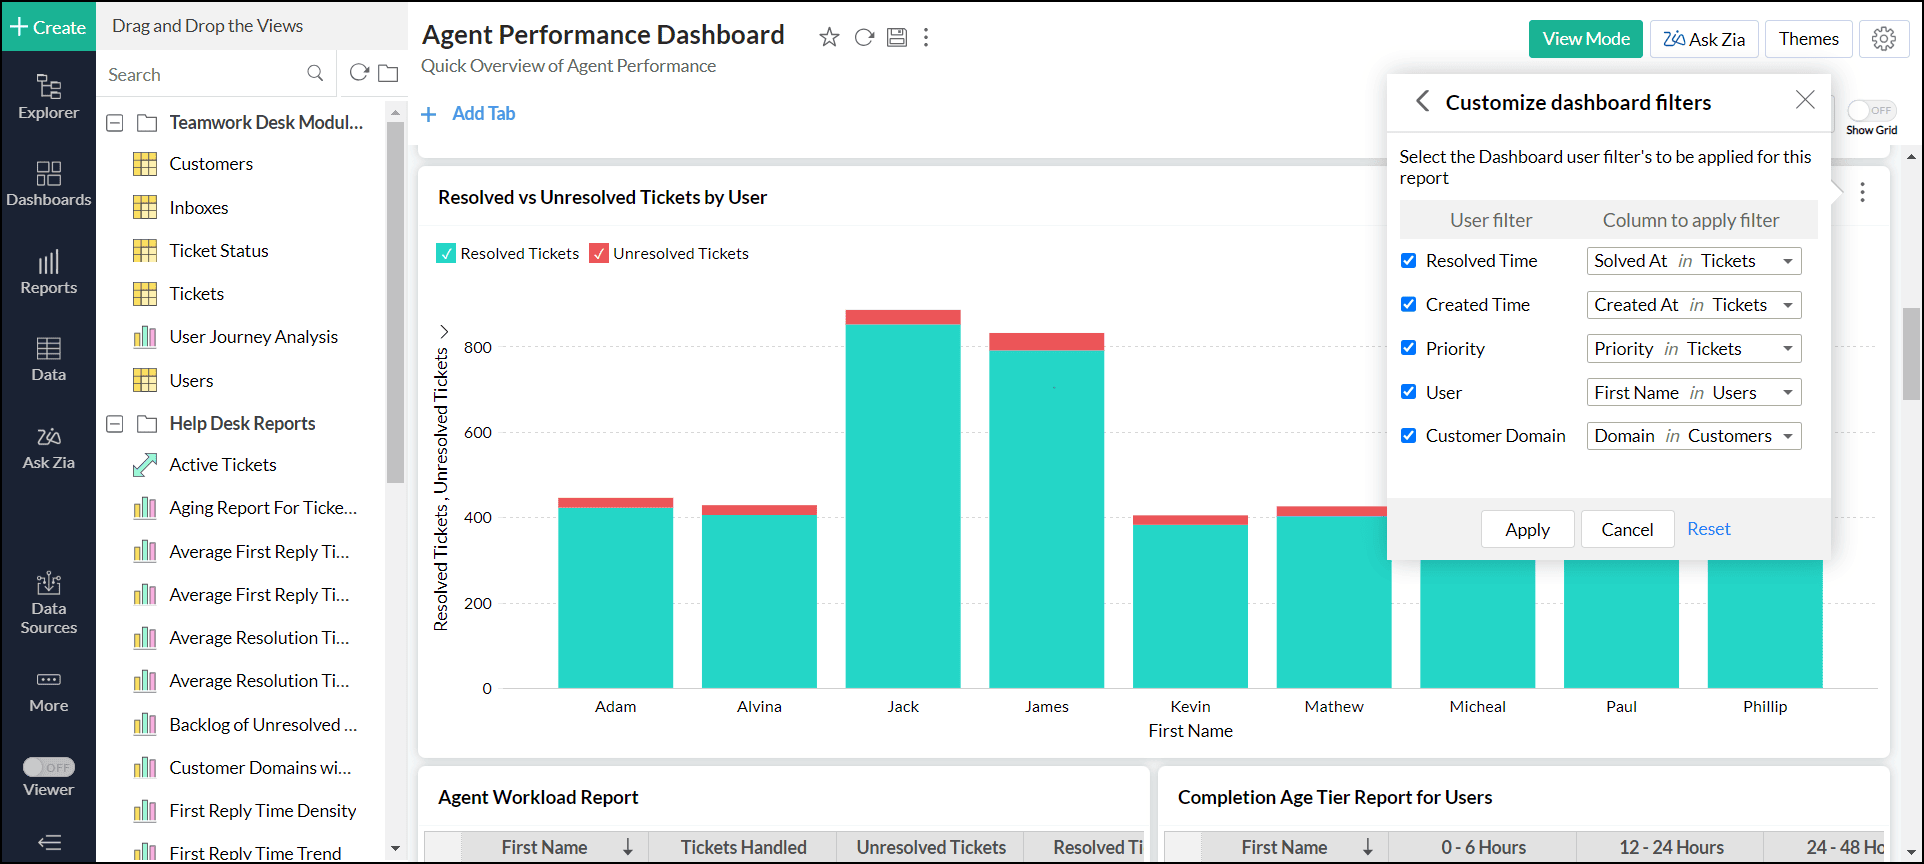The image size is (1924, 864).
Task: Go back using filter panel arrow
Action: [x=1422, y=101]
